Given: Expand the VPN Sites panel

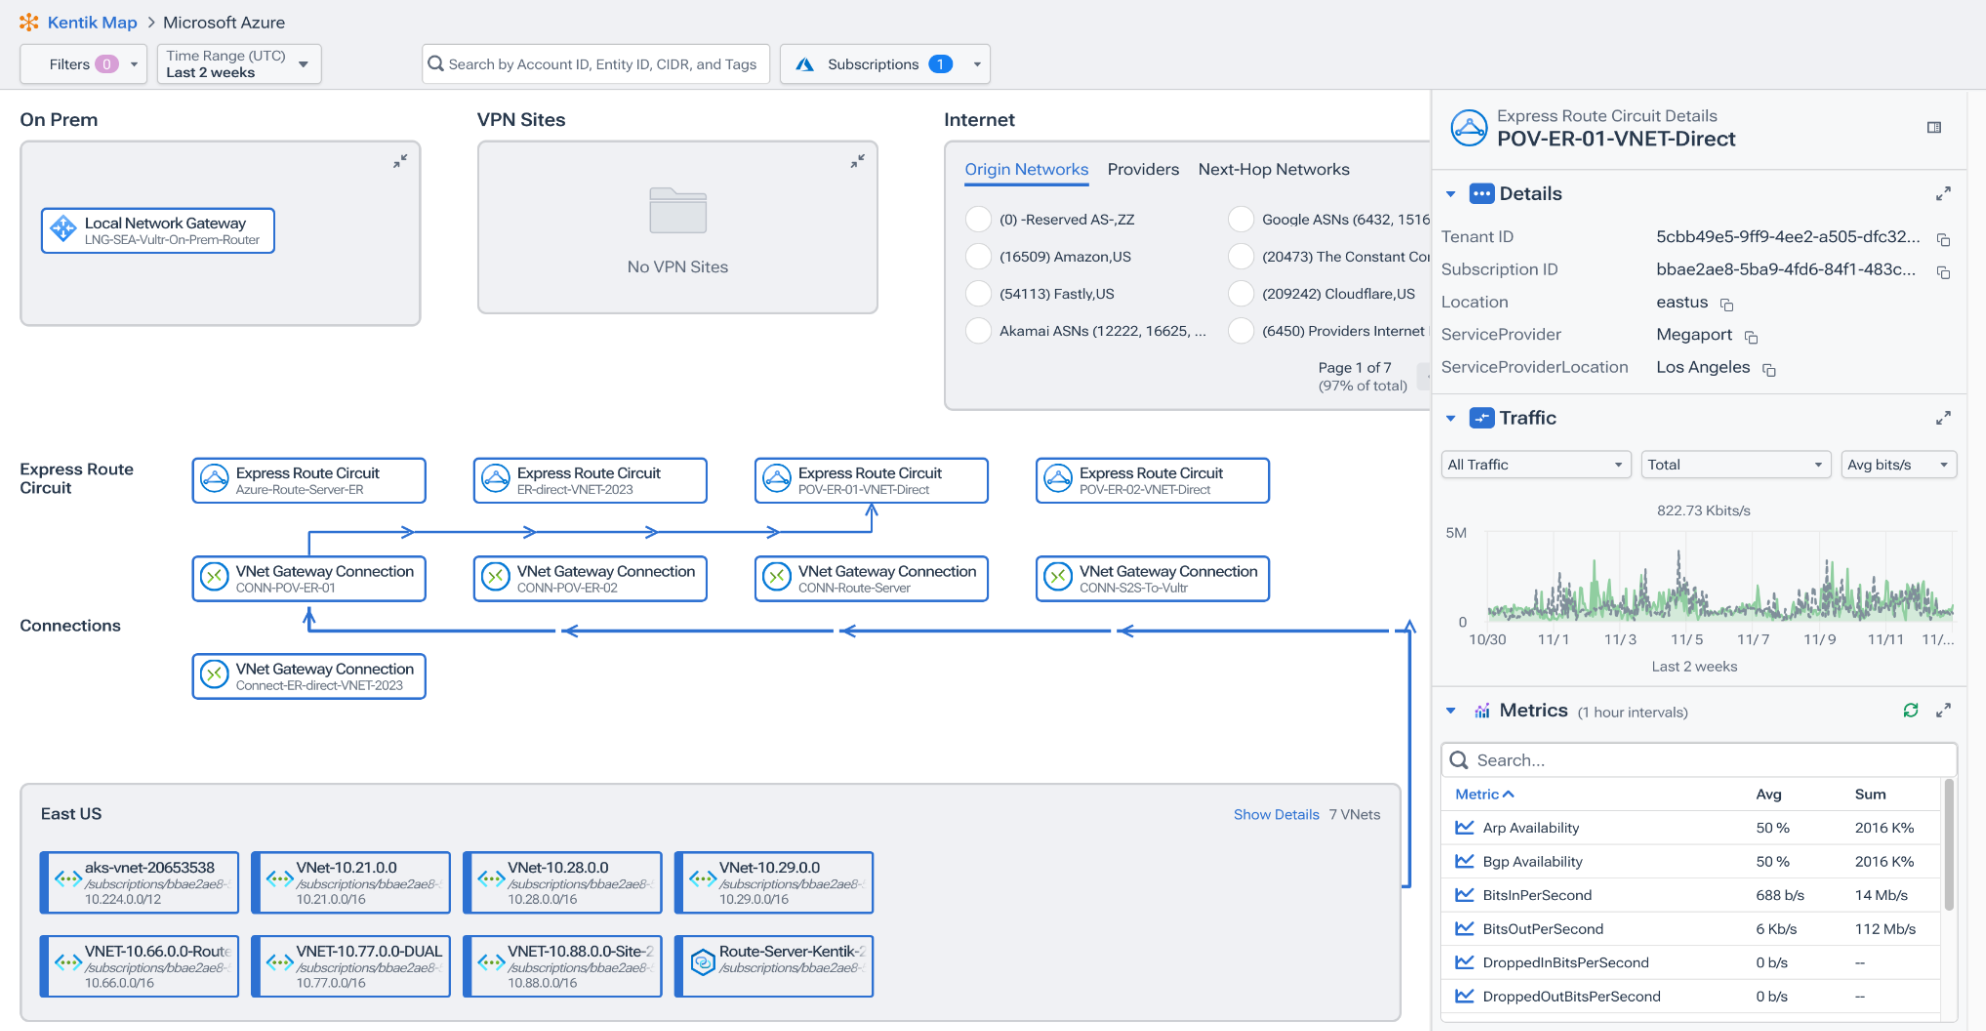Looking at the screenshot, I should coord(858,161).
